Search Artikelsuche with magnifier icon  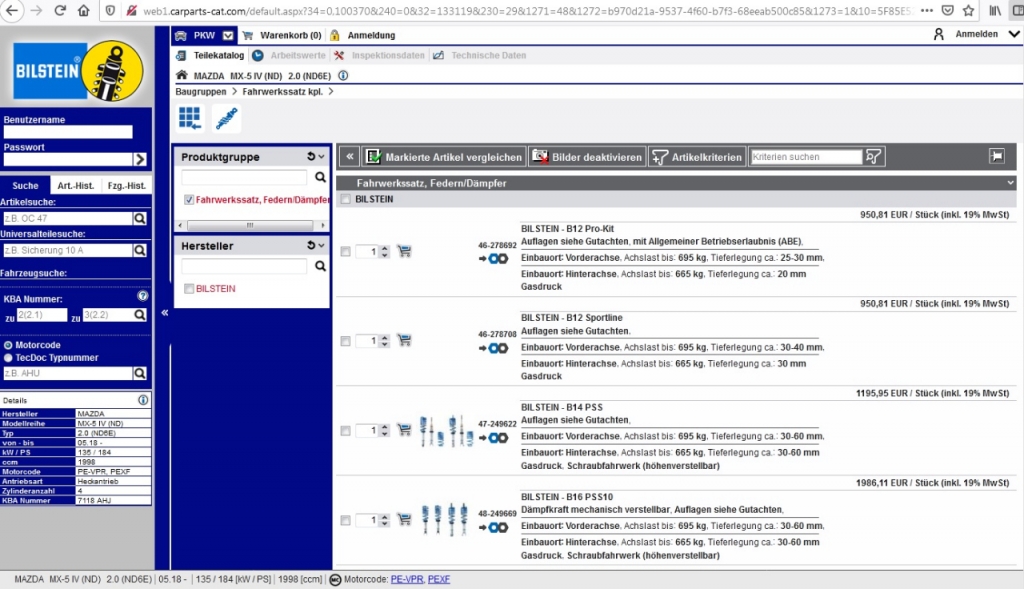coord(140,219)
